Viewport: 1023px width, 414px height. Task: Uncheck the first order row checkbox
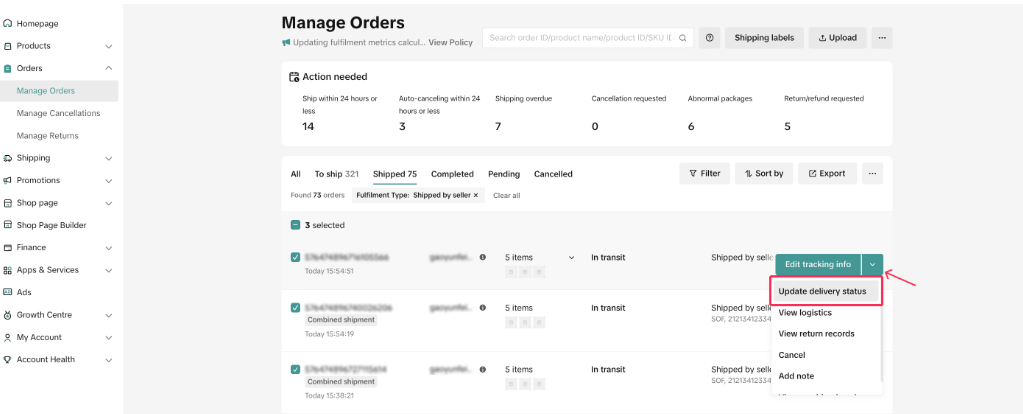pos(295,257)
